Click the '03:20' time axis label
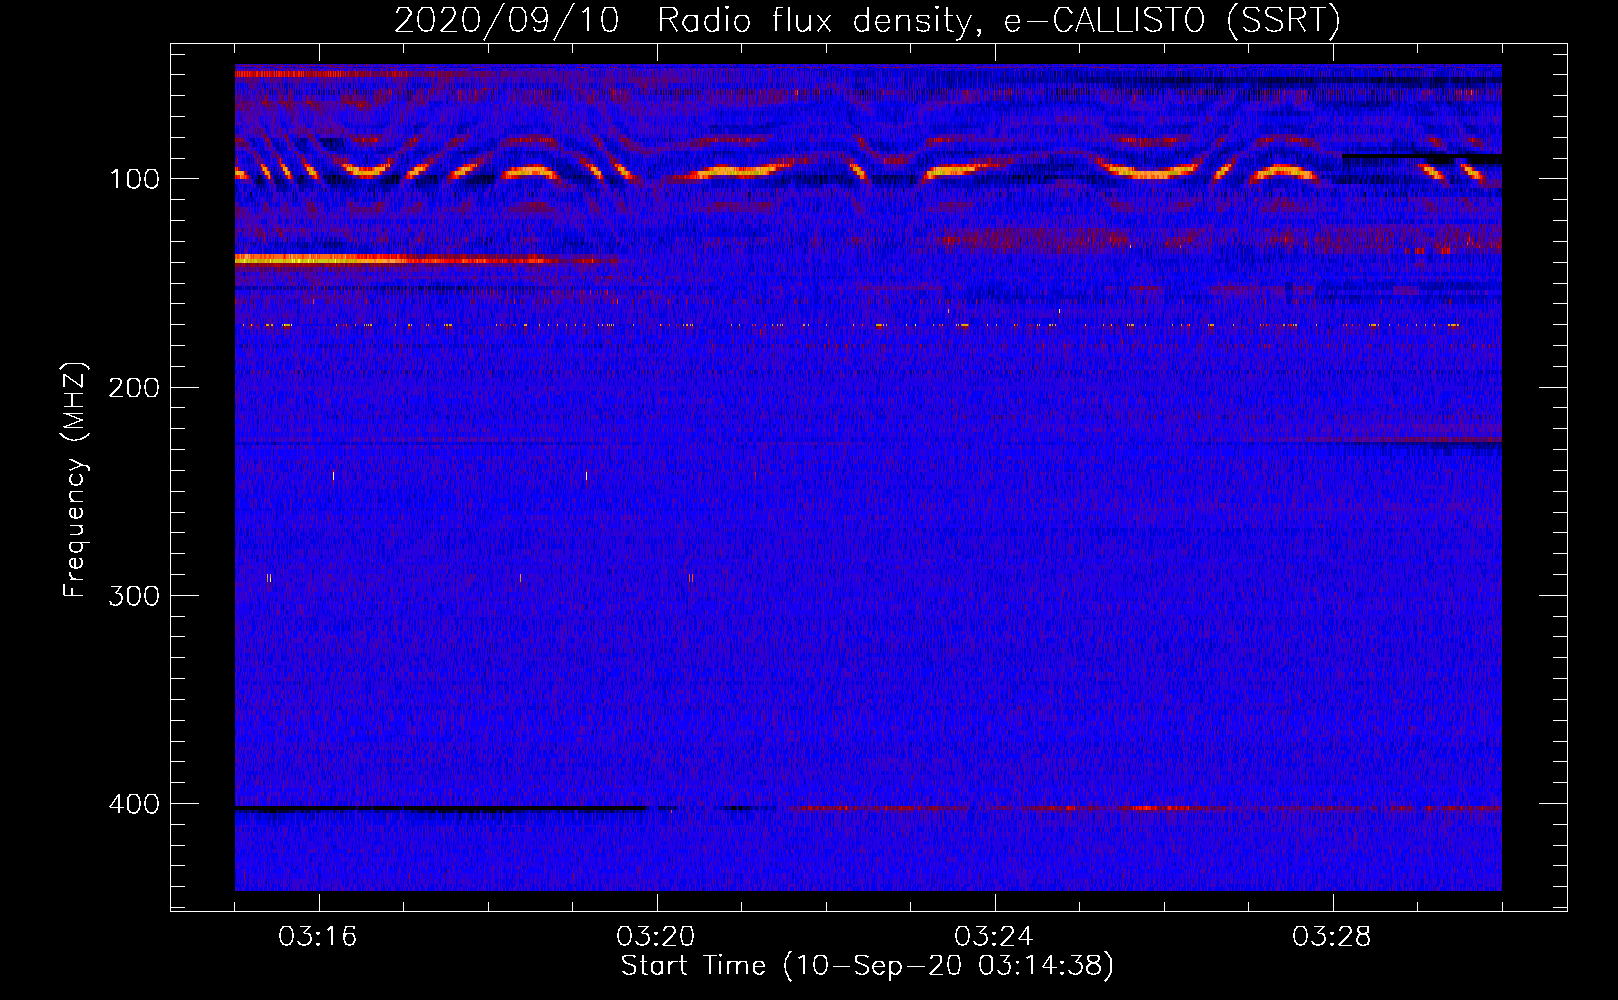 tap(656, 937)
